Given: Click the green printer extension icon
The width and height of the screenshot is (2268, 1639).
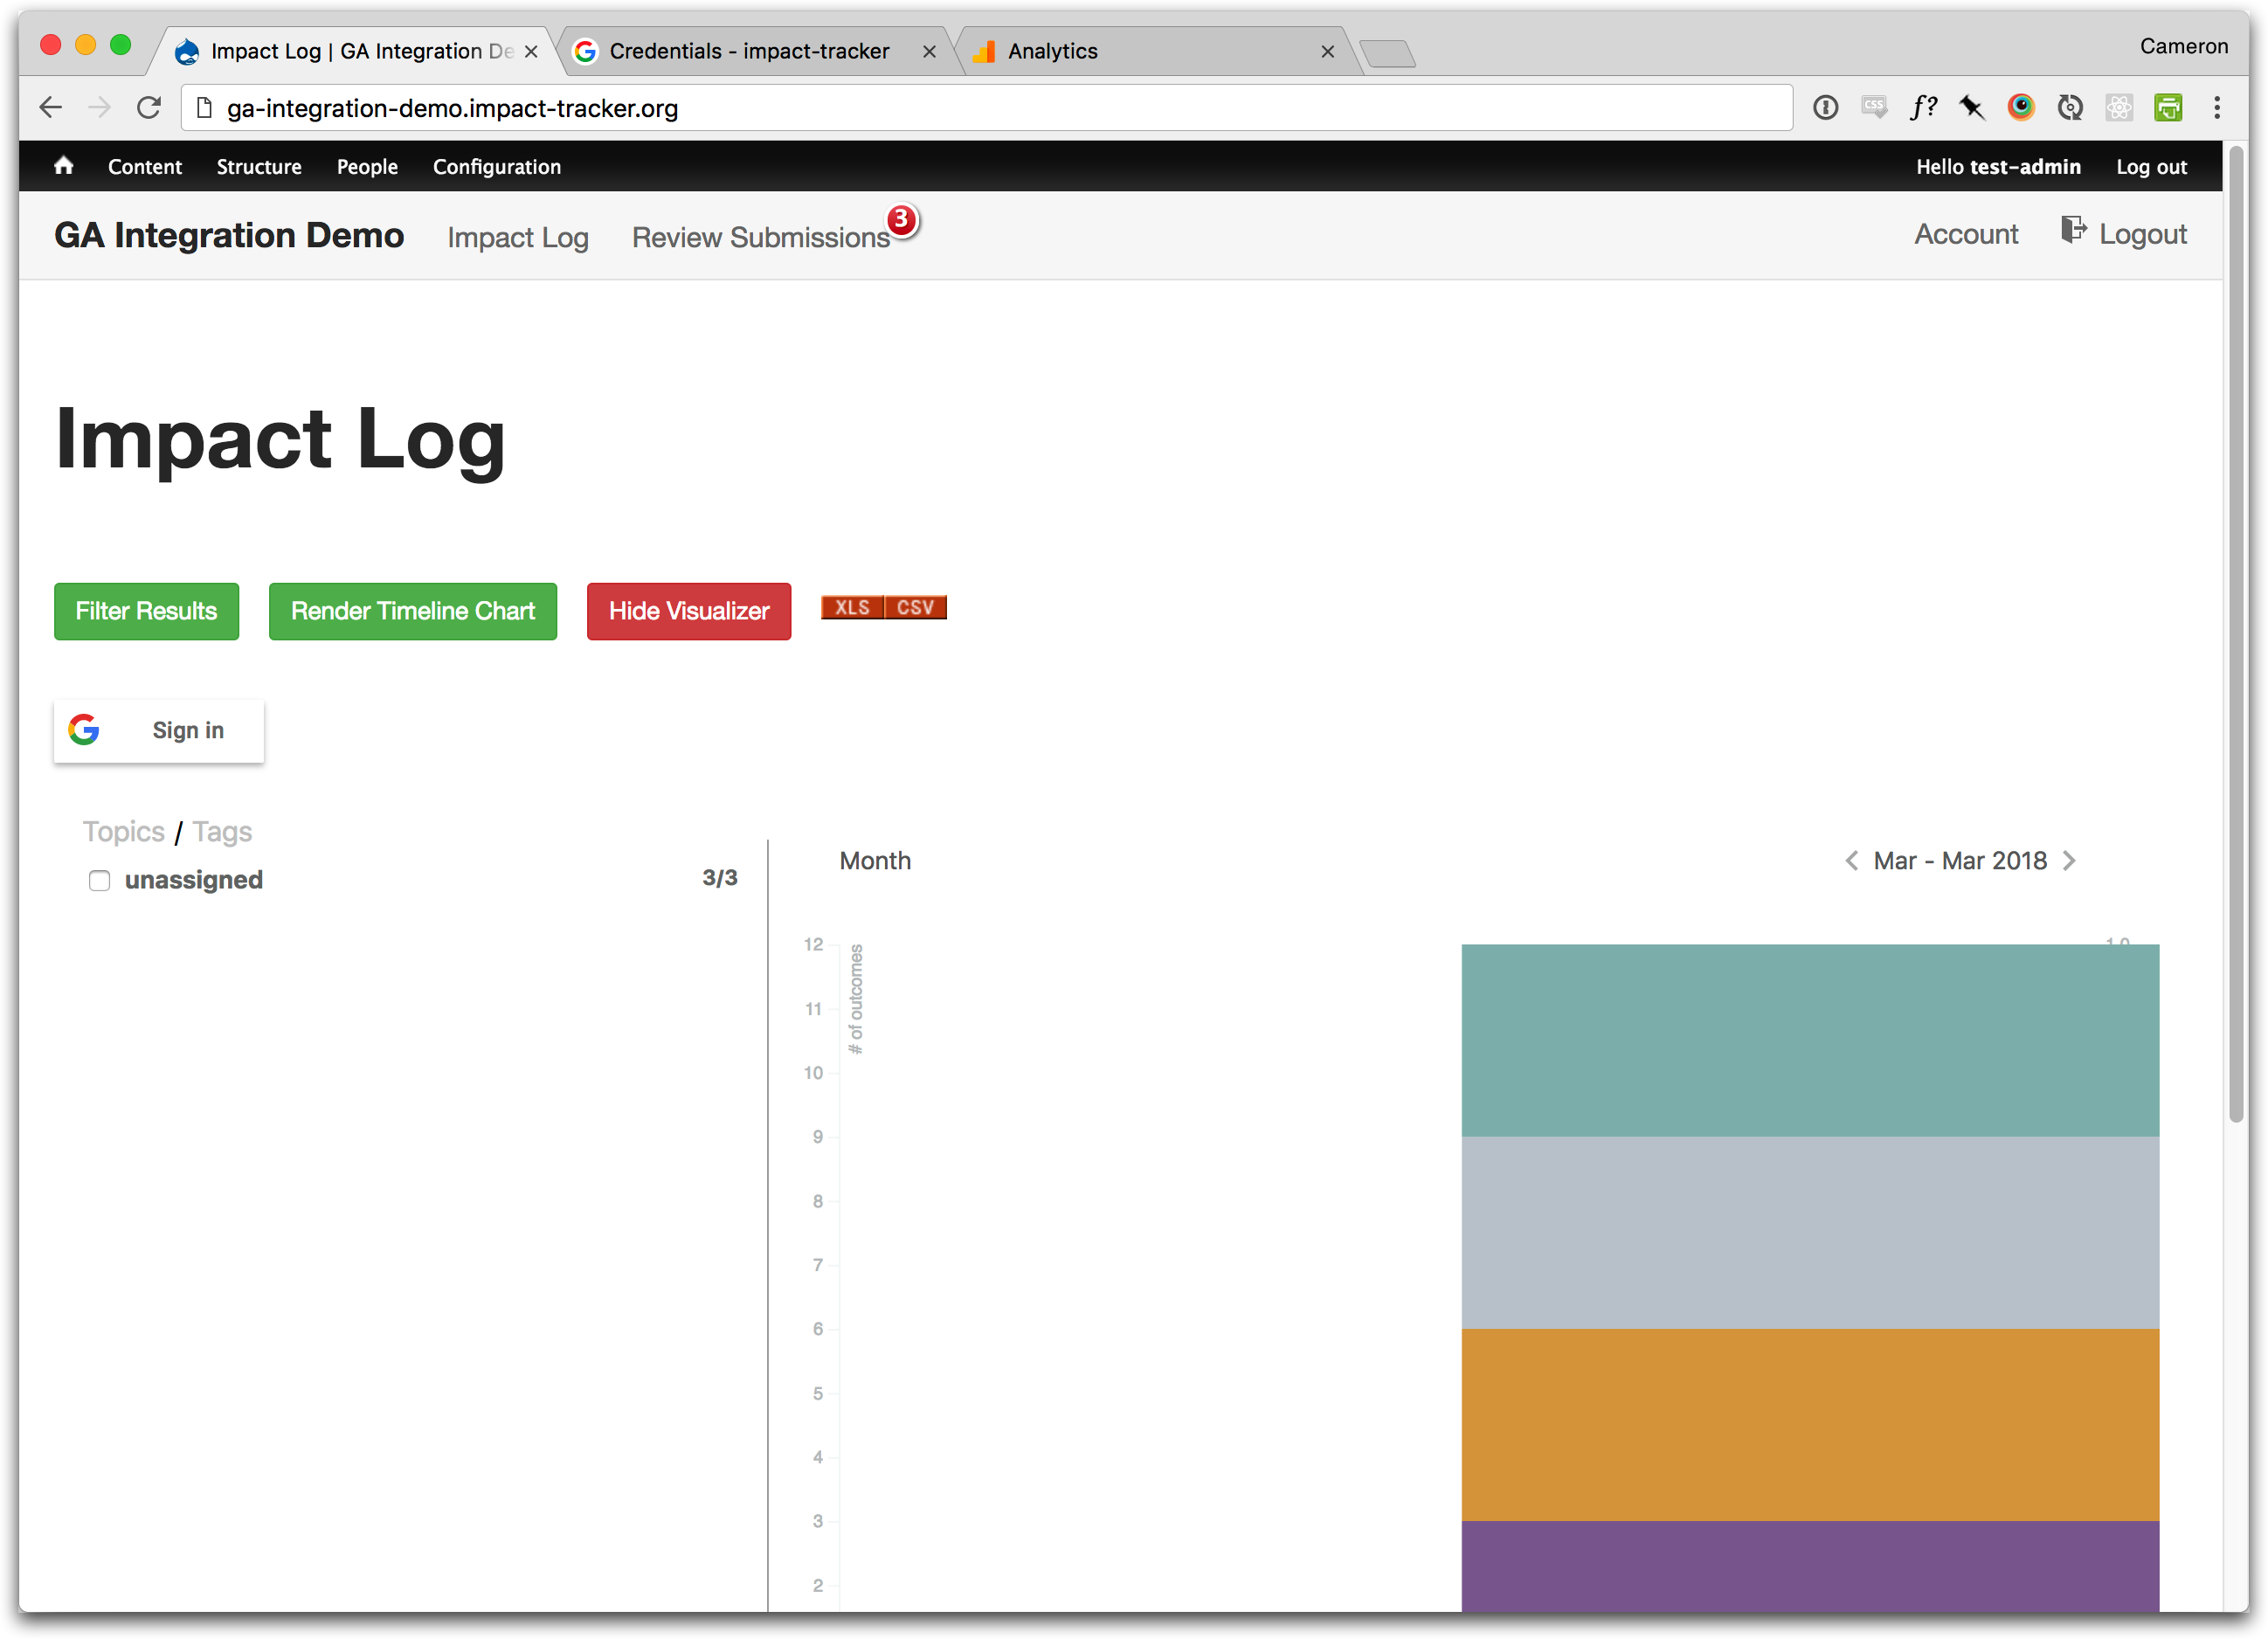Looking at the screenshot, I should coord(2167,108).
